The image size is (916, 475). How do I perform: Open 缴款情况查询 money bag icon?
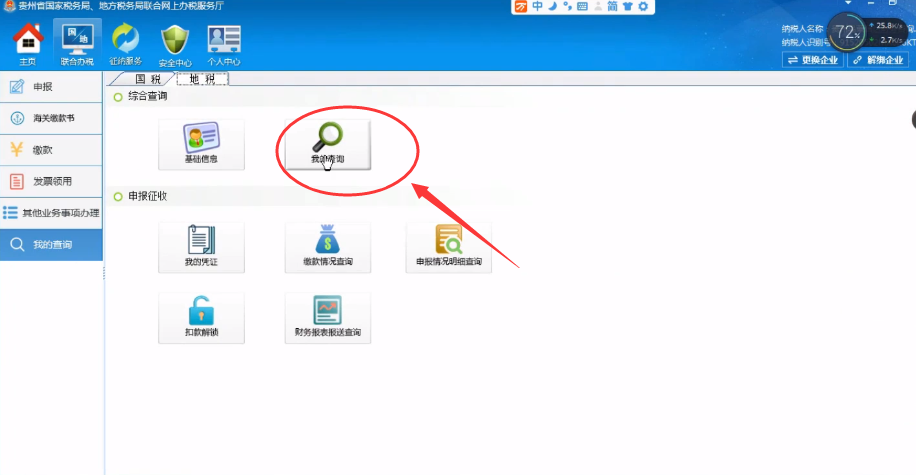coord(327,247)
